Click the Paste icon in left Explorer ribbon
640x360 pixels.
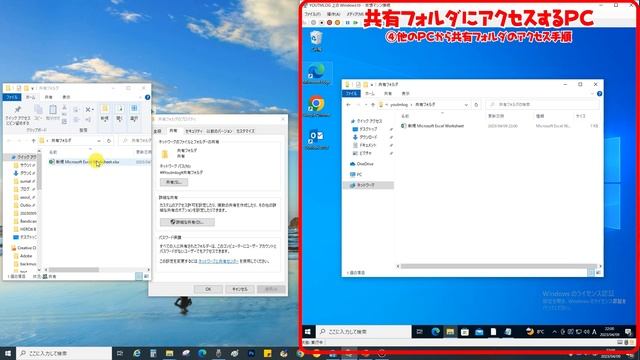(x=53, y=109)
